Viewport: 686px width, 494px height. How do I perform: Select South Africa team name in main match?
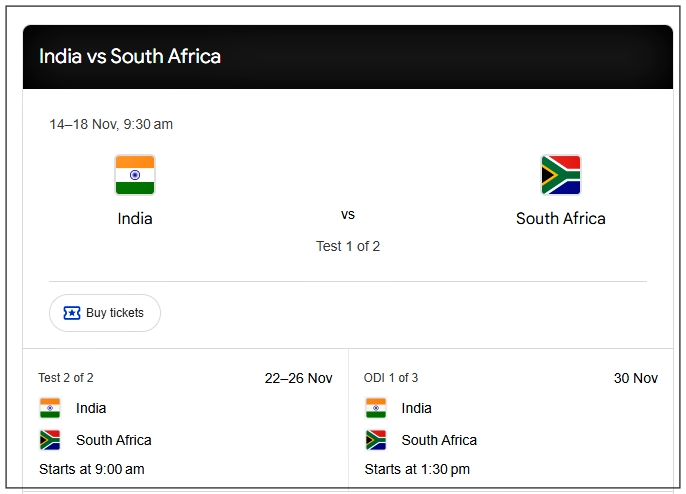coord(560,218)
